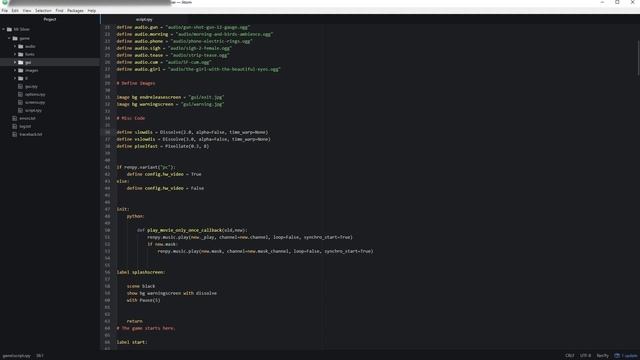Click the script.rpy file icon in tree
Image resolution: width=640 pixels, height=360 pixels.
tap(20, 110)
